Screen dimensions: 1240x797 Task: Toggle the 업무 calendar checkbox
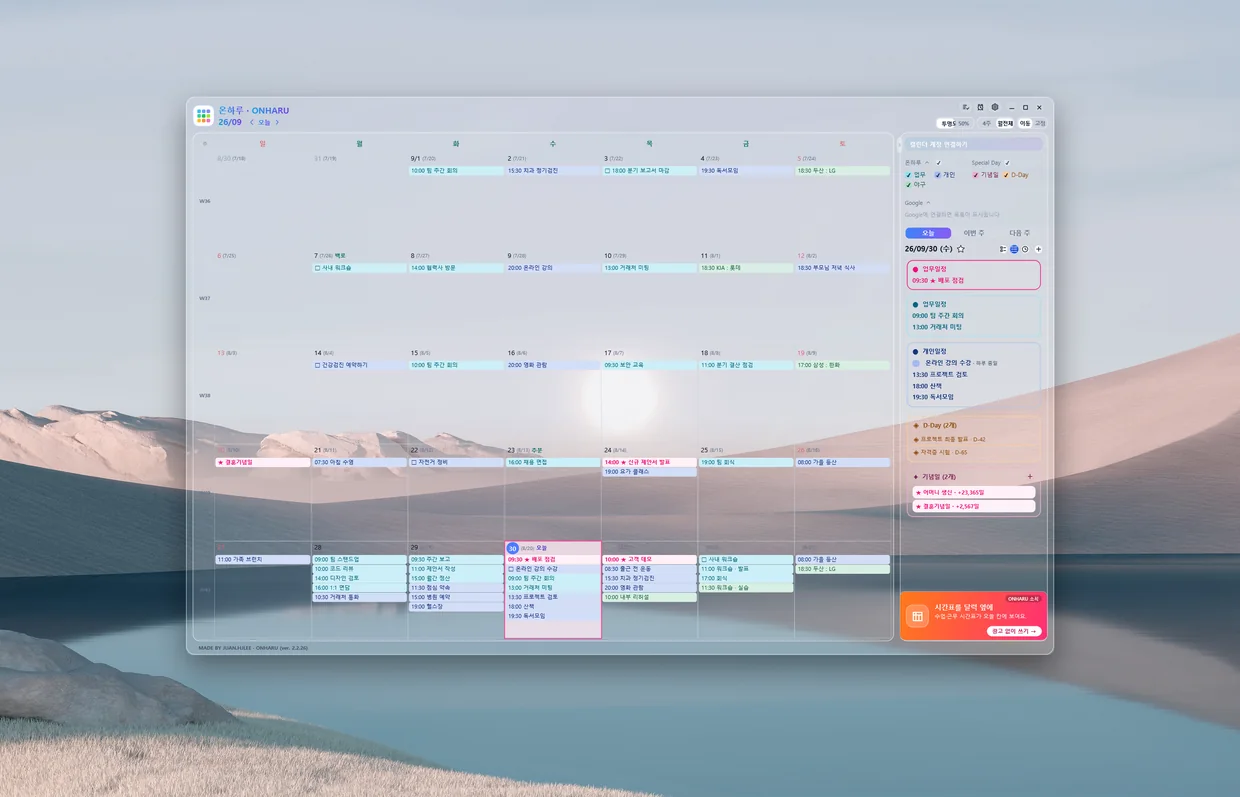click(x=908, y=175)
